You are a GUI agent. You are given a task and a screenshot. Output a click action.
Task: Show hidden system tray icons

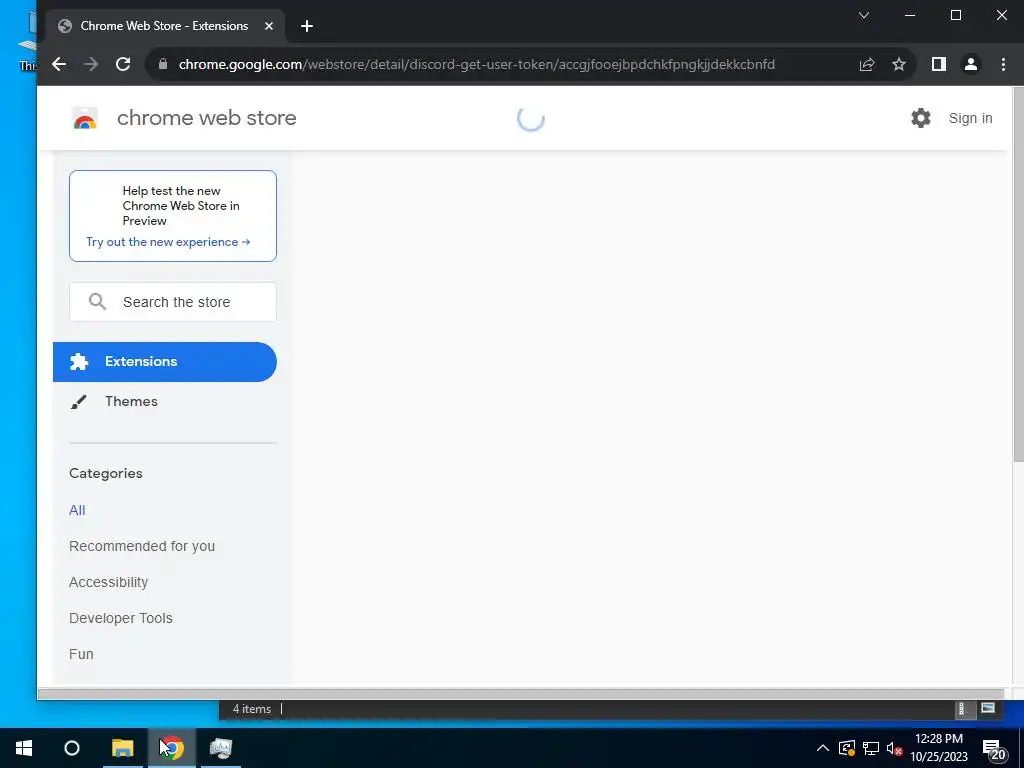(x=823, y=748)
